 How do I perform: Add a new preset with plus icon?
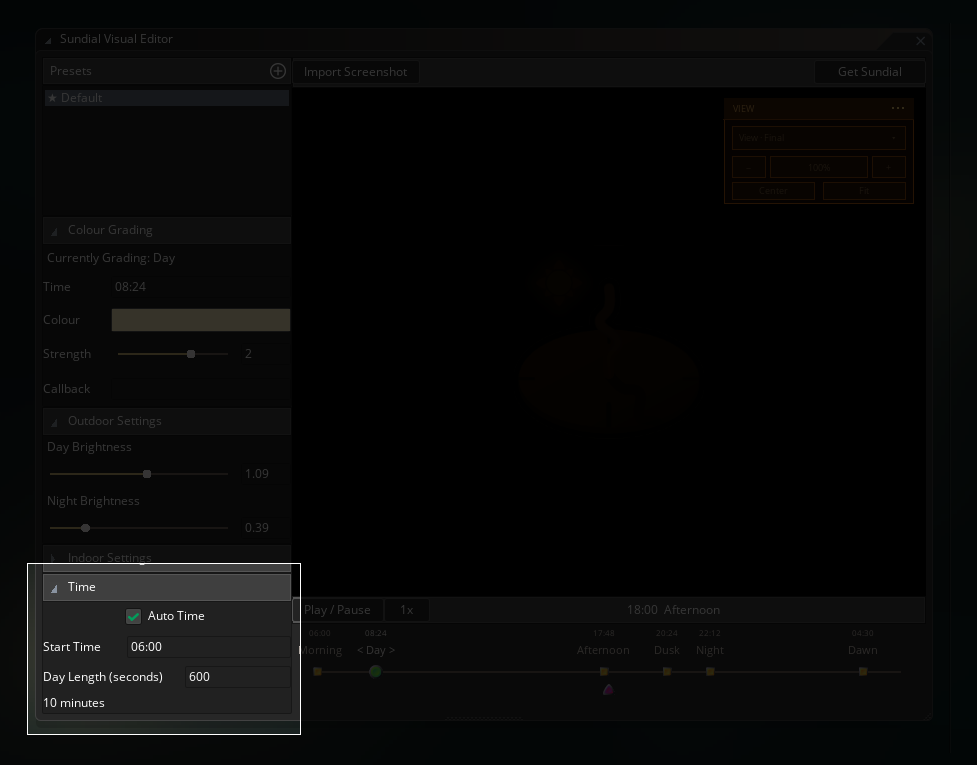pos(278,71)
